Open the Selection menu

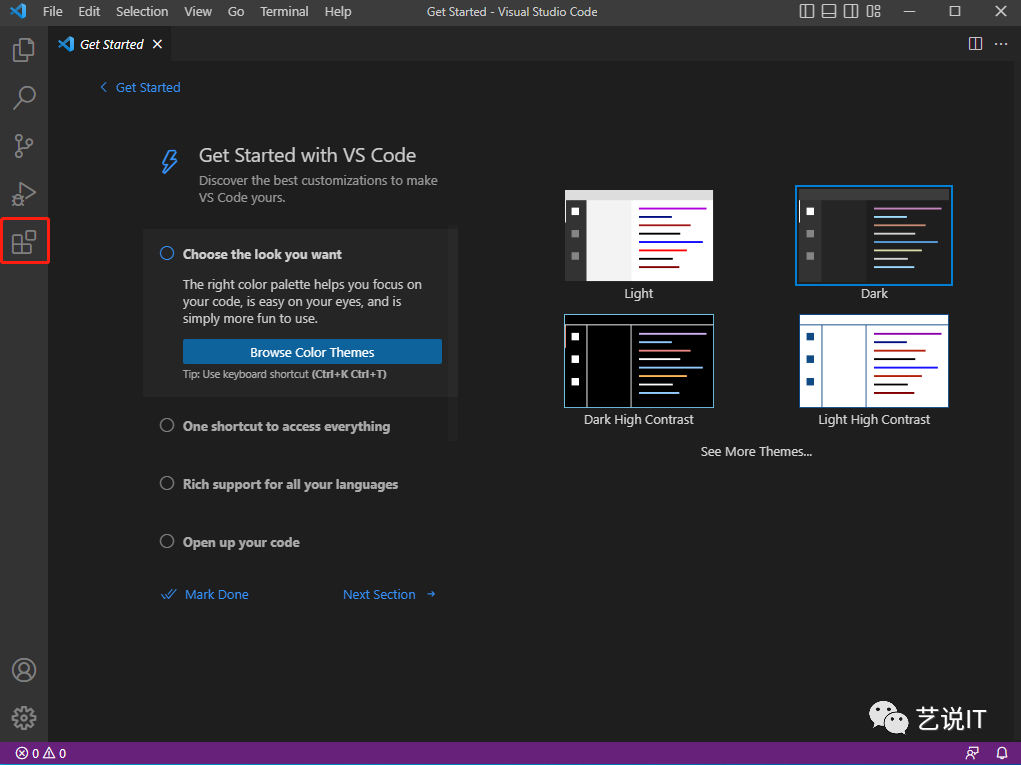coord(142,11)
